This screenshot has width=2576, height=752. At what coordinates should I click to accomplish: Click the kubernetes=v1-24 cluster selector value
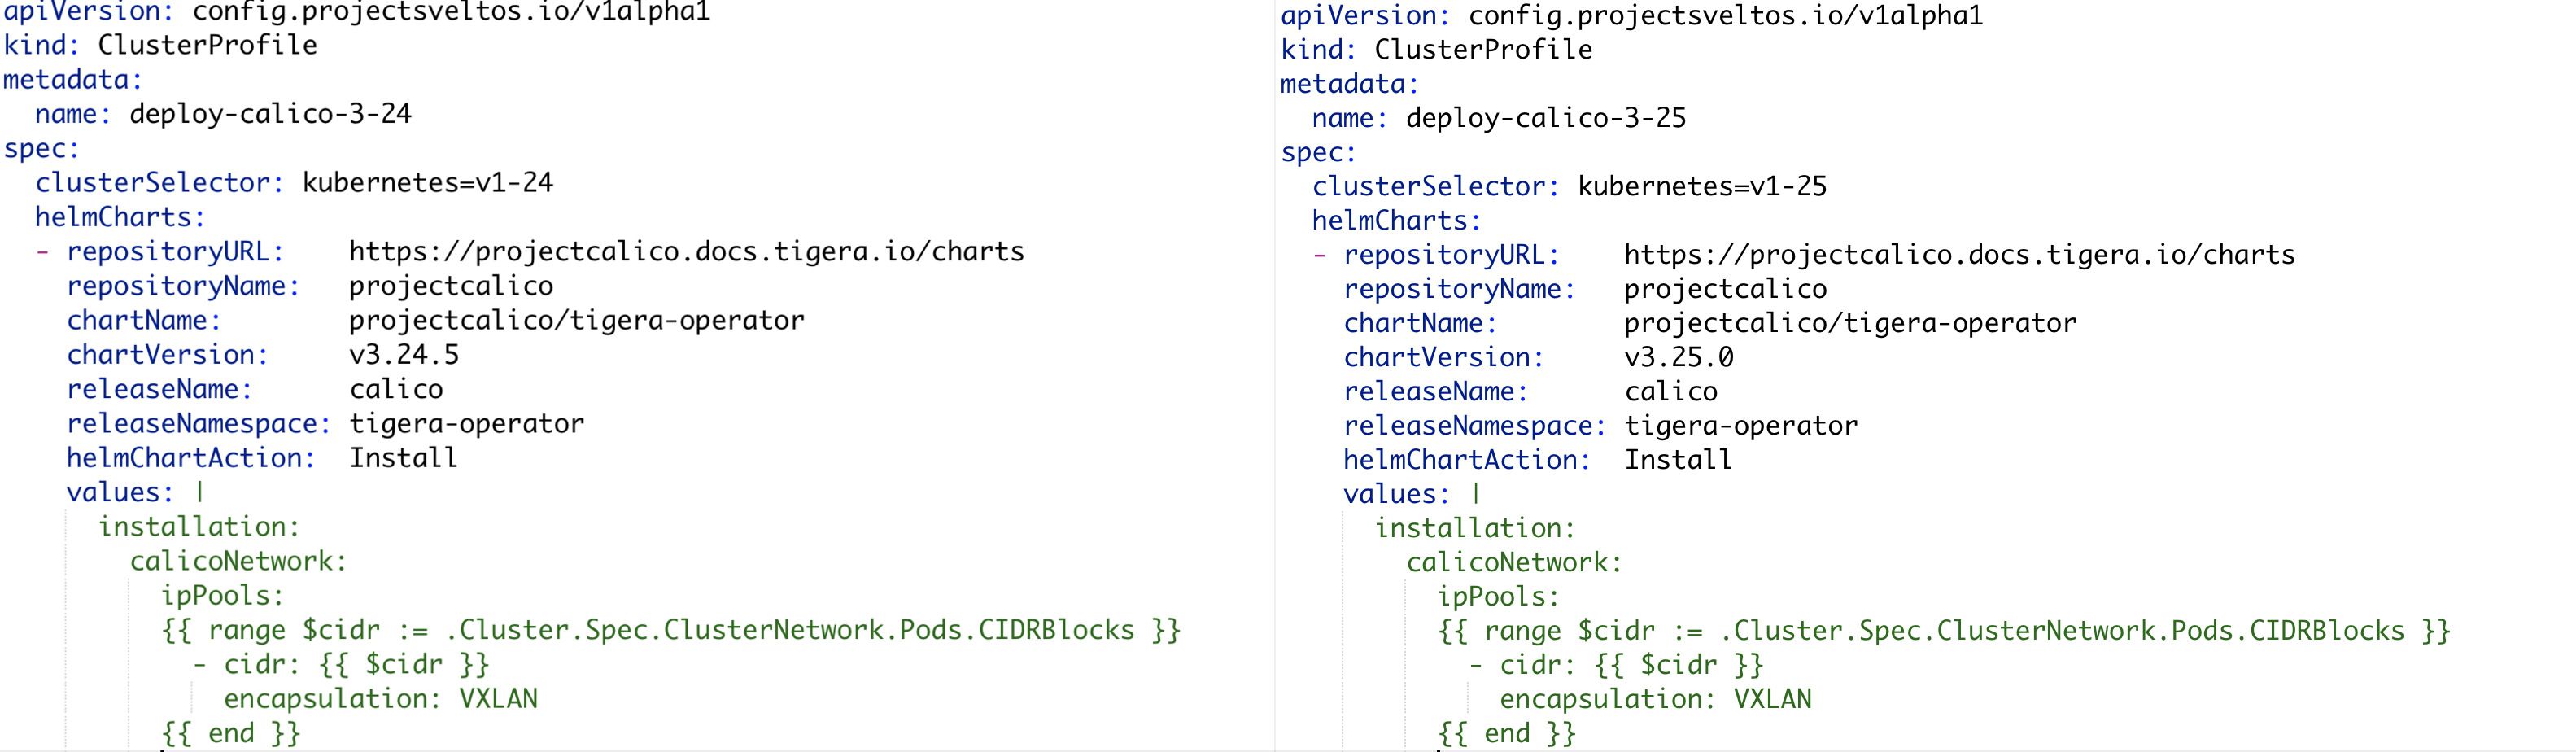click(427, 183)
